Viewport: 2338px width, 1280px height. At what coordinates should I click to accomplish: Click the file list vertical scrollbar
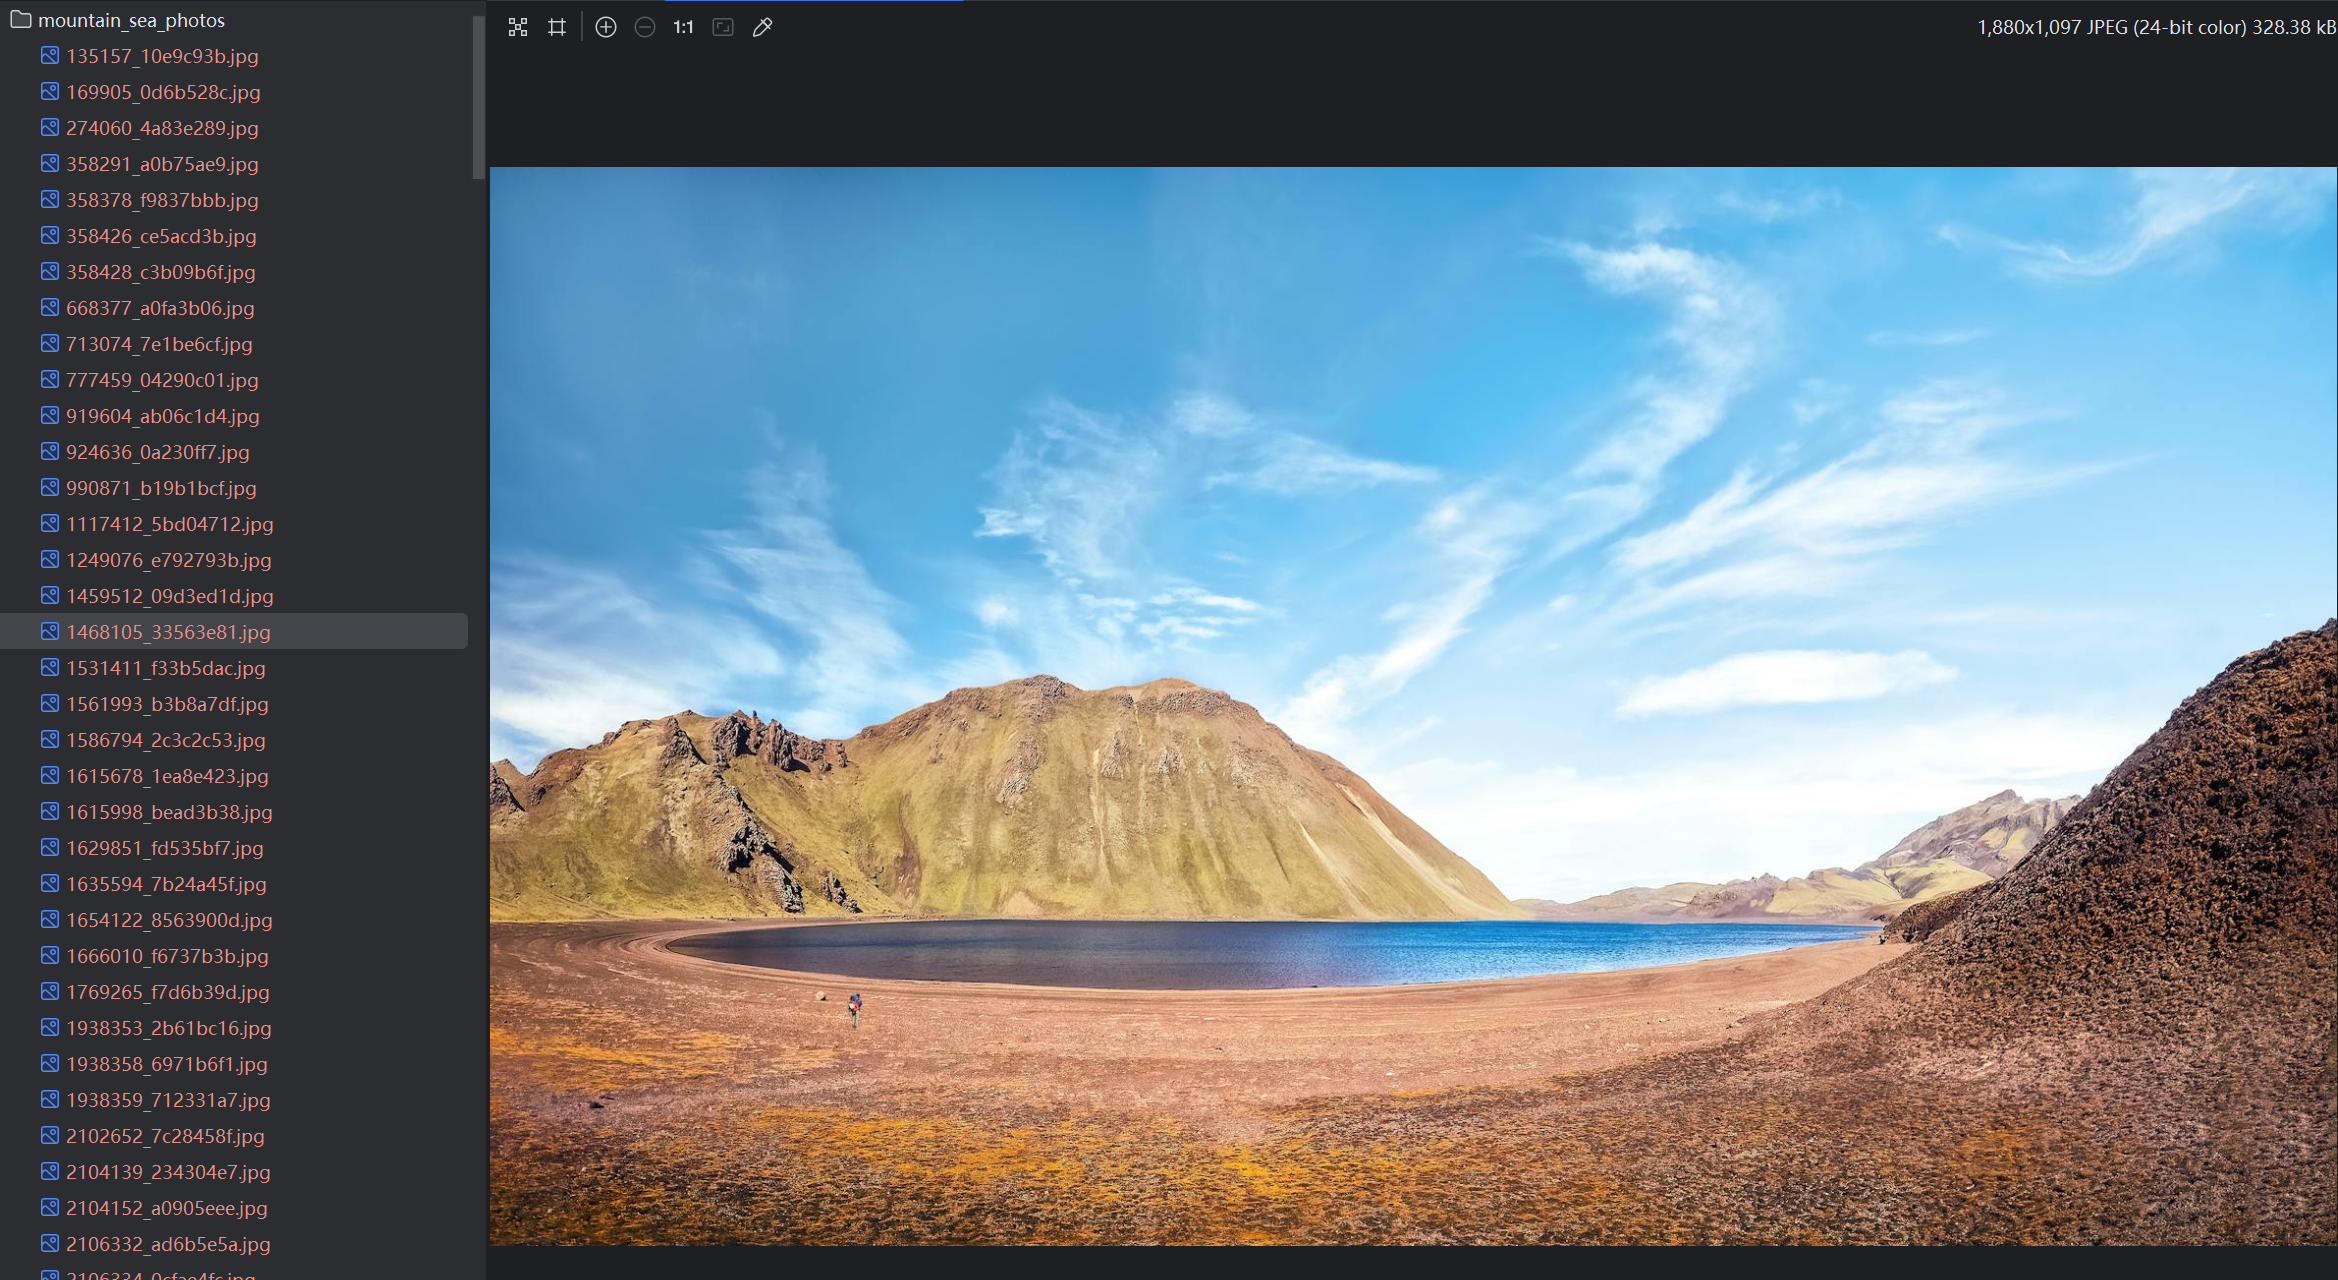(478, 98)
